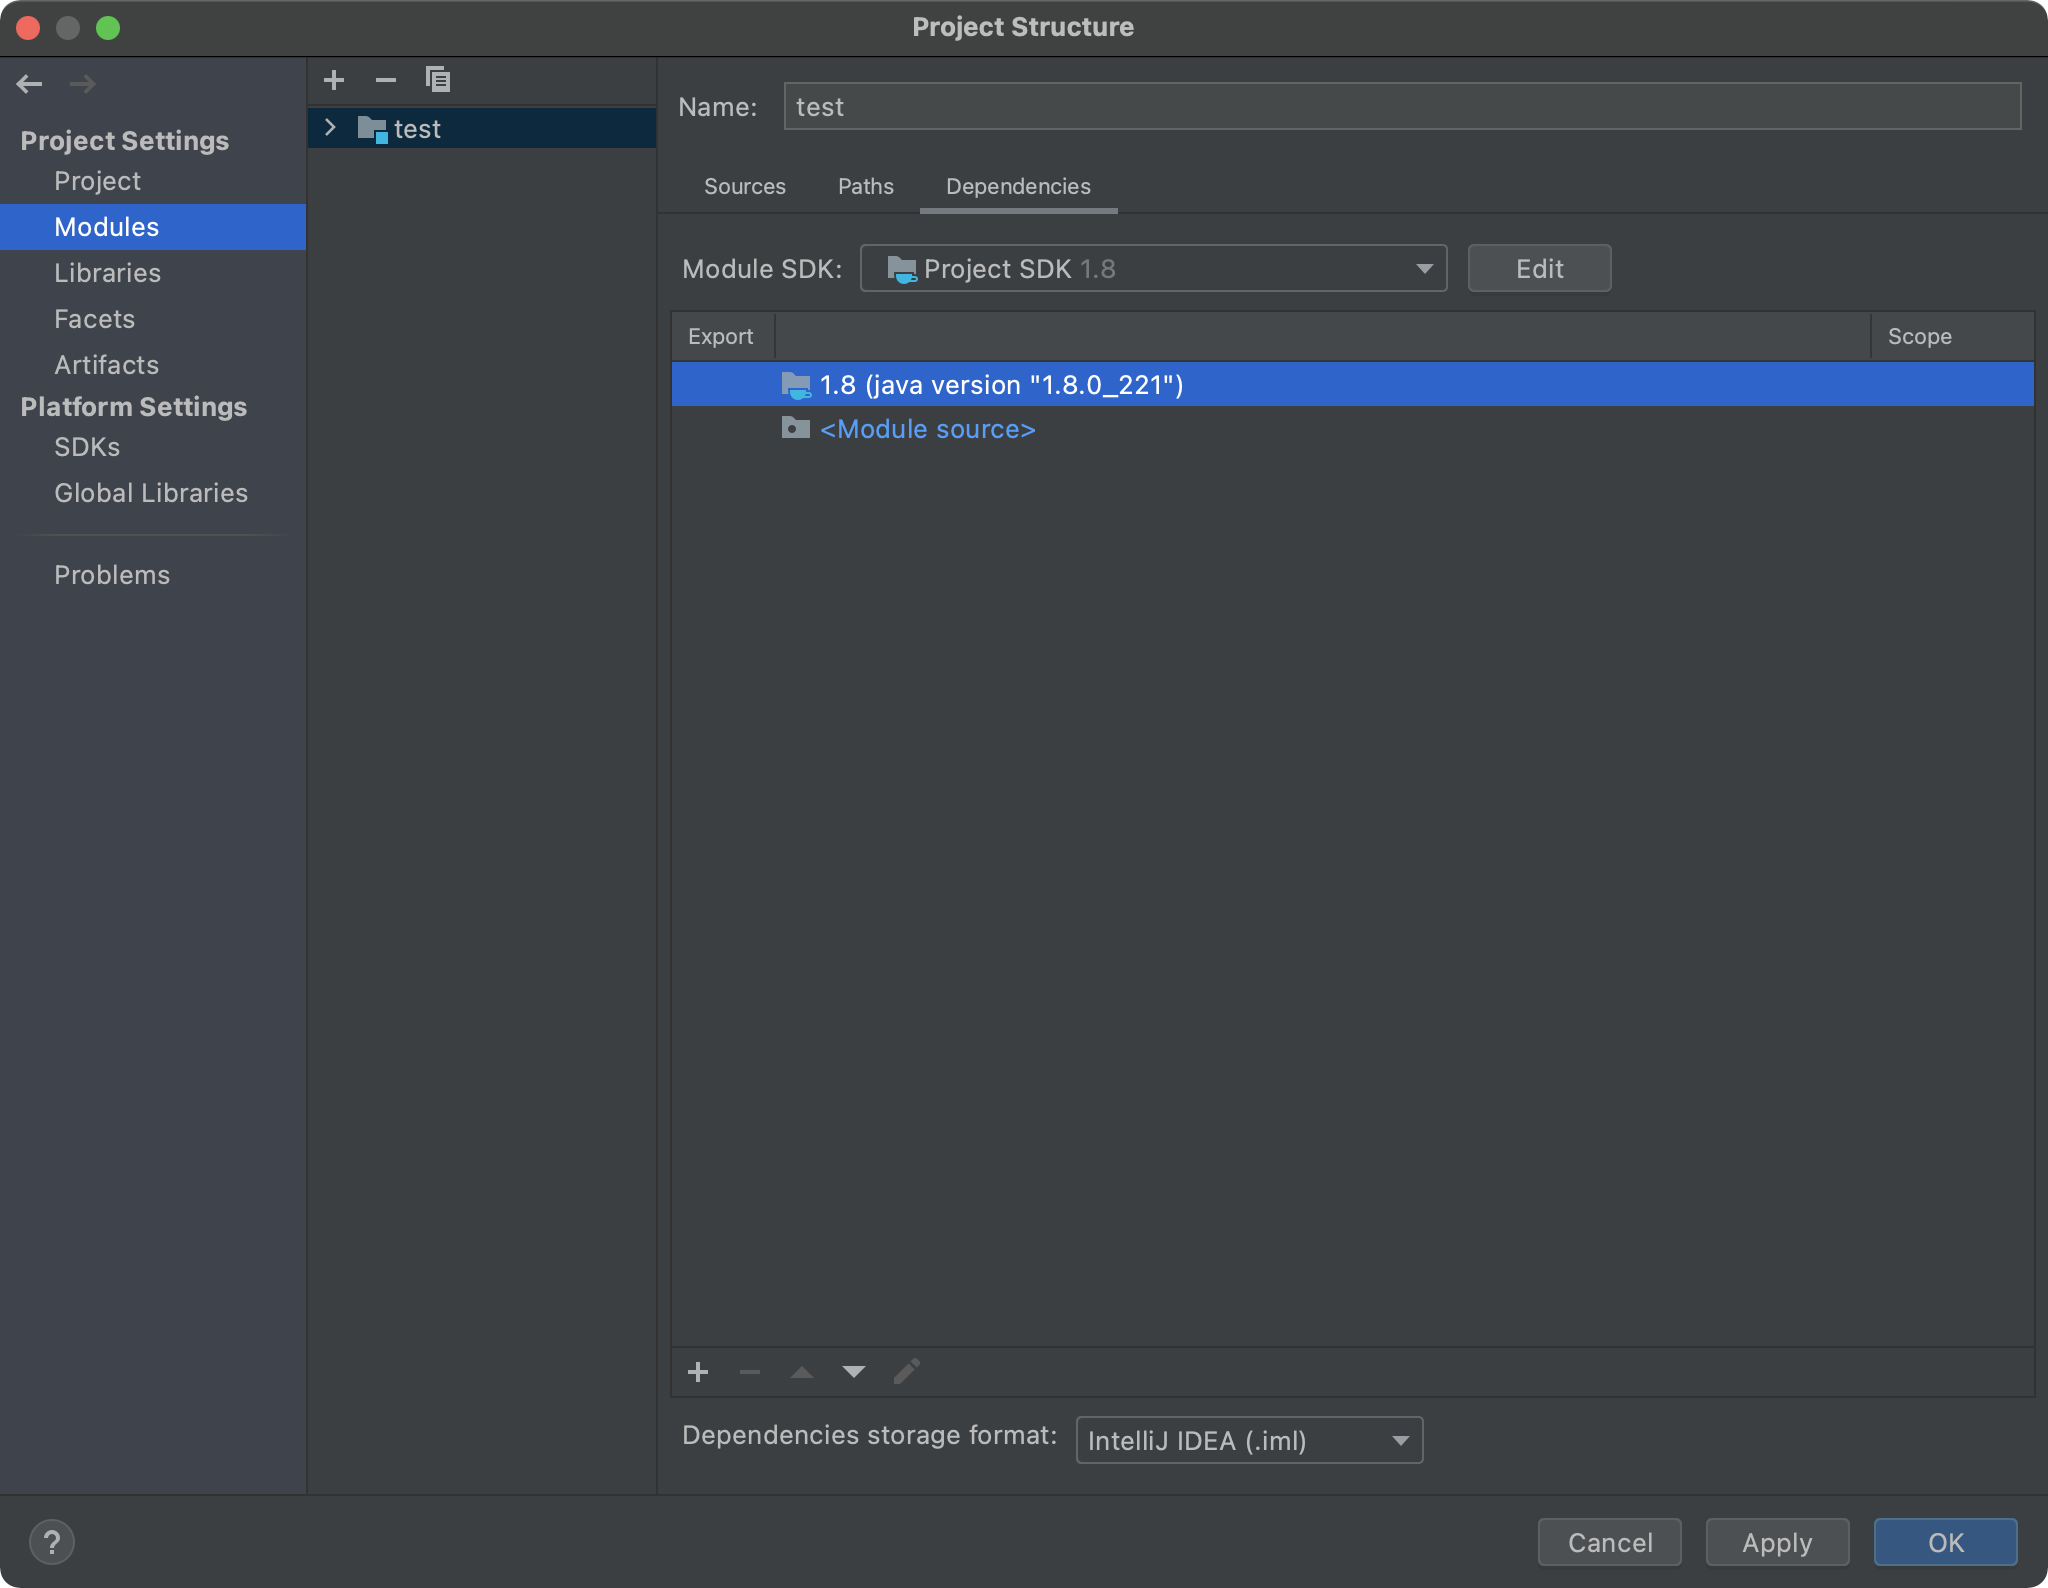Add a dependency with plus icon
Viewport: 2048px width, 1588px height.
[698, 1372]
